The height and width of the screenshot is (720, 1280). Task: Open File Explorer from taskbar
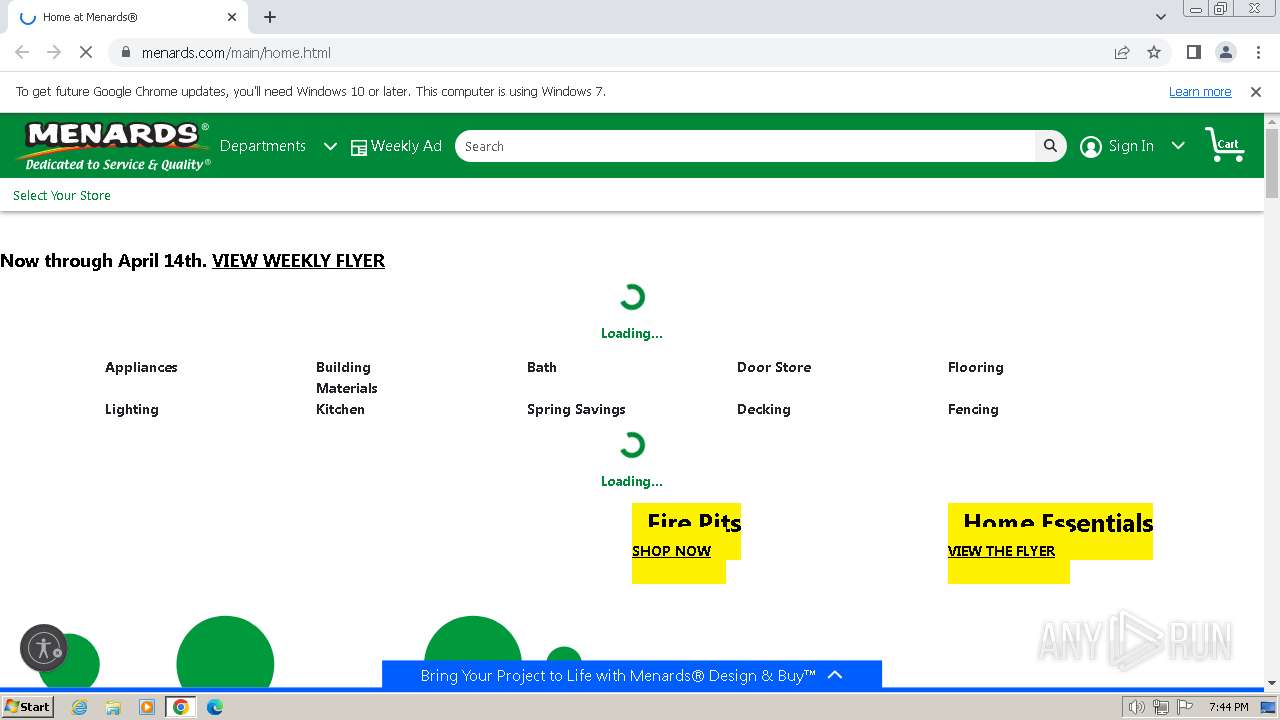[x=113, y=707]
